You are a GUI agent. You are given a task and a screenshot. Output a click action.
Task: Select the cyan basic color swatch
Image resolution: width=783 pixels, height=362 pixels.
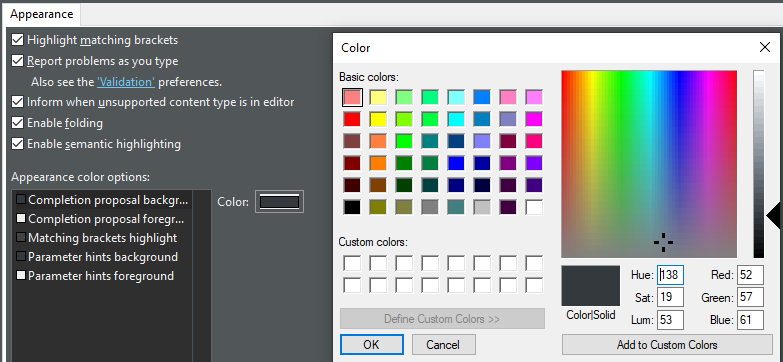456,119
